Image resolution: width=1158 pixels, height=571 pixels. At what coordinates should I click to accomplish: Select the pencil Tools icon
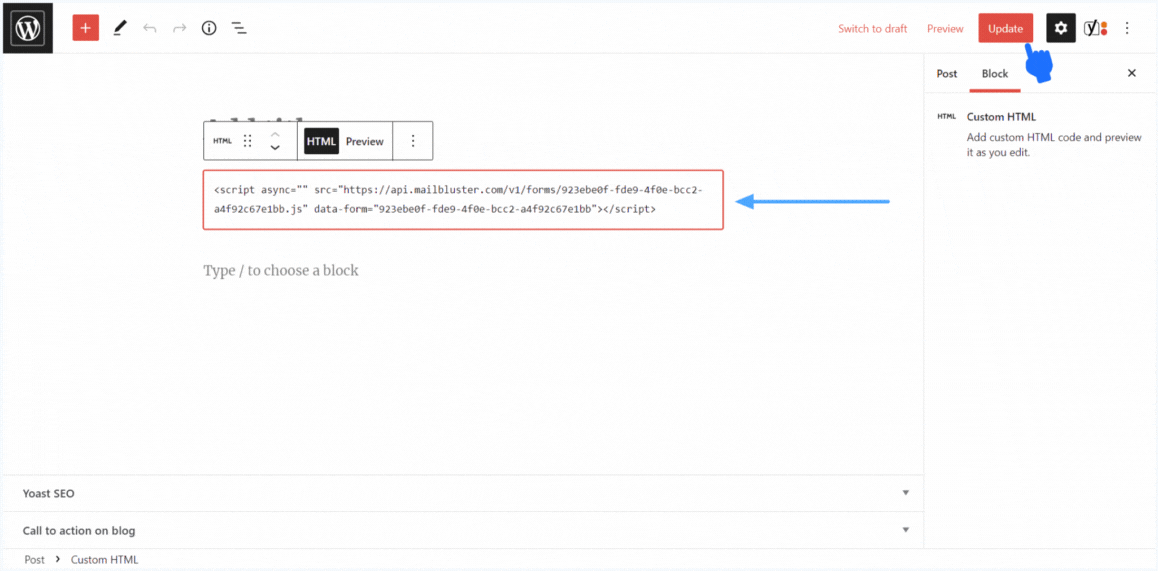pos(120,28)
